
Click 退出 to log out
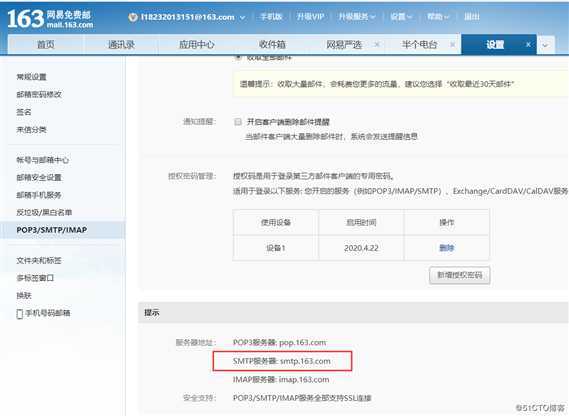(472, 17)
